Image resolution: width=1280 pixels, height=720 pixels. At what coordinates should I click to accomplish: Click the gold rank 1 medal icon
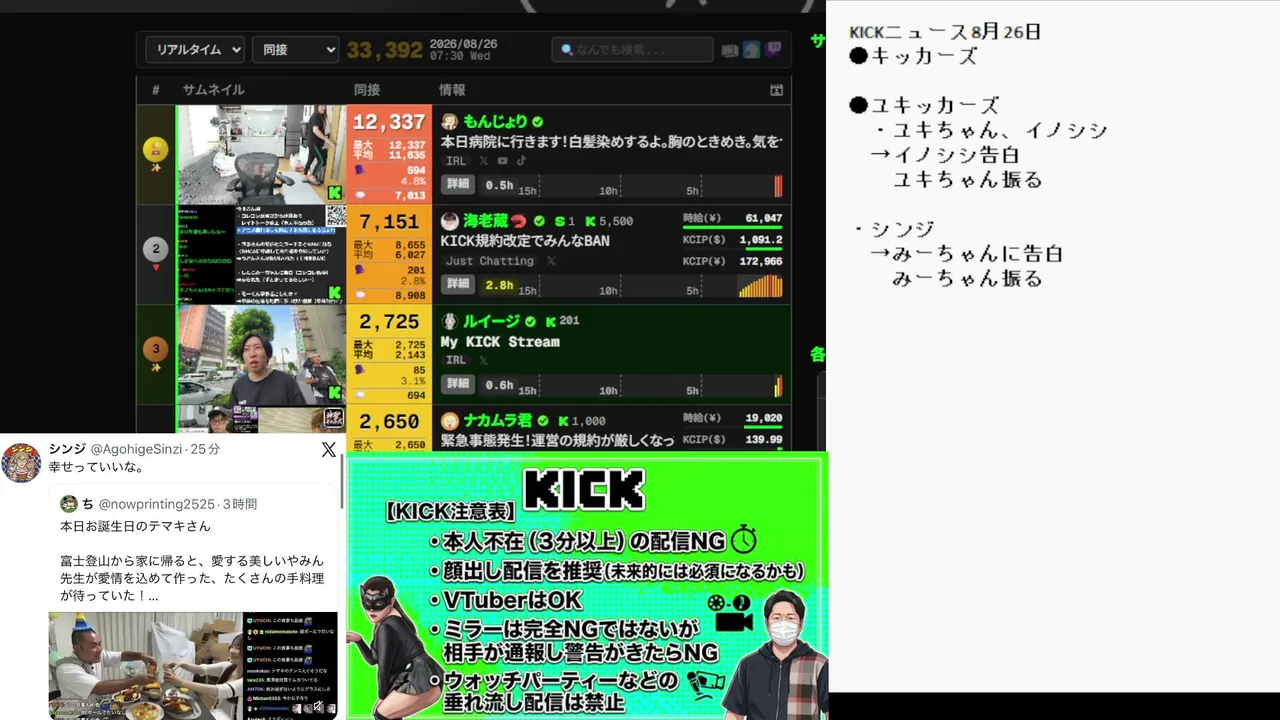coord(156,150)
